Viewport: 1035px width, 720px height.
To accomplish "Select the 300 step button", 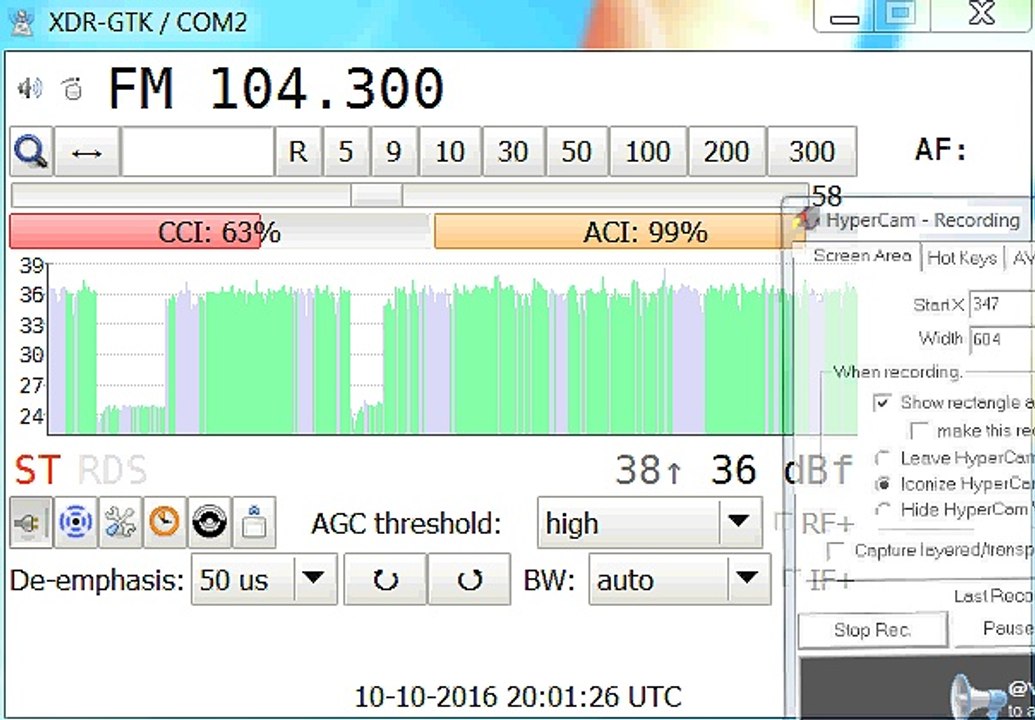I will click(812, 152).
